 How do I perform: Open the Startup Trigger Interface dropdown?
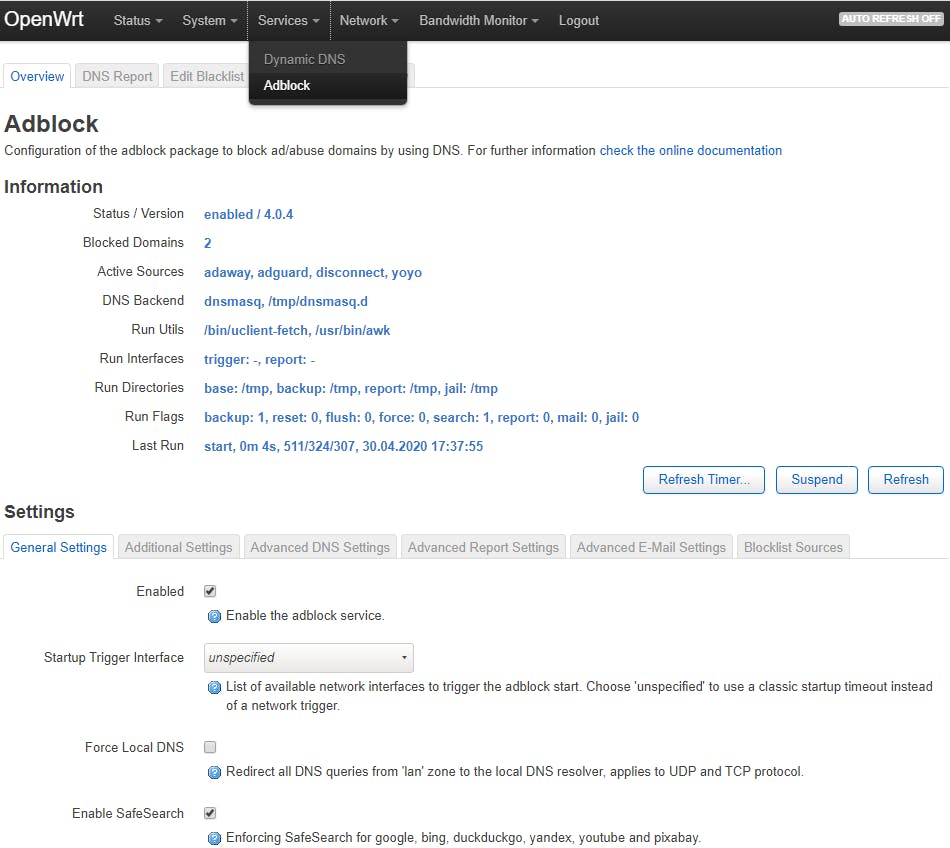[308, 658]
